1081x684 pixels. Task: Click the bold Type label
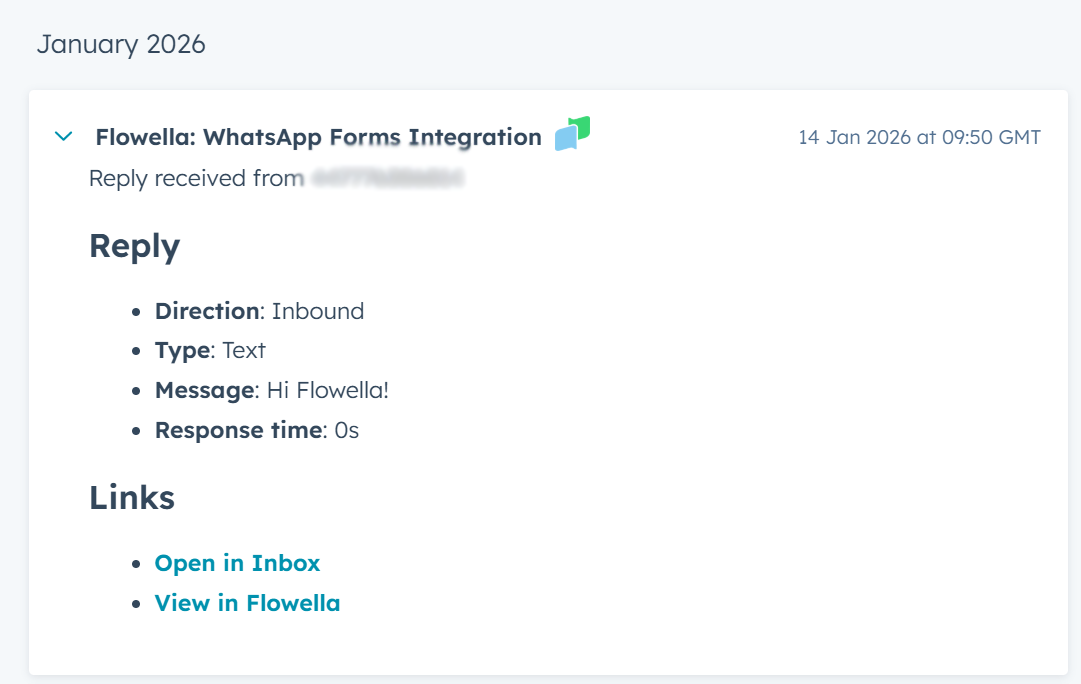[x=182, y=351]
